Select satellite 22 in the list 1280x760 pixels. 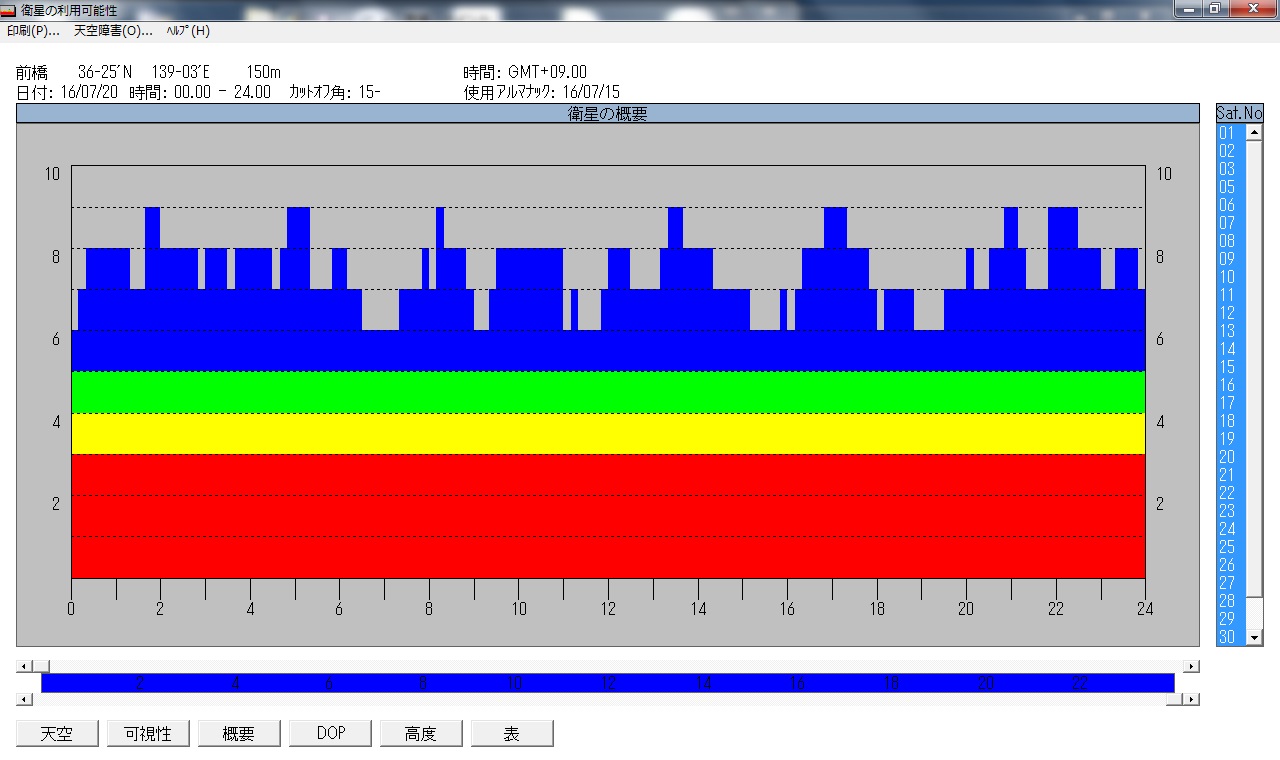pyautogui.click(x=1230, y=493)
